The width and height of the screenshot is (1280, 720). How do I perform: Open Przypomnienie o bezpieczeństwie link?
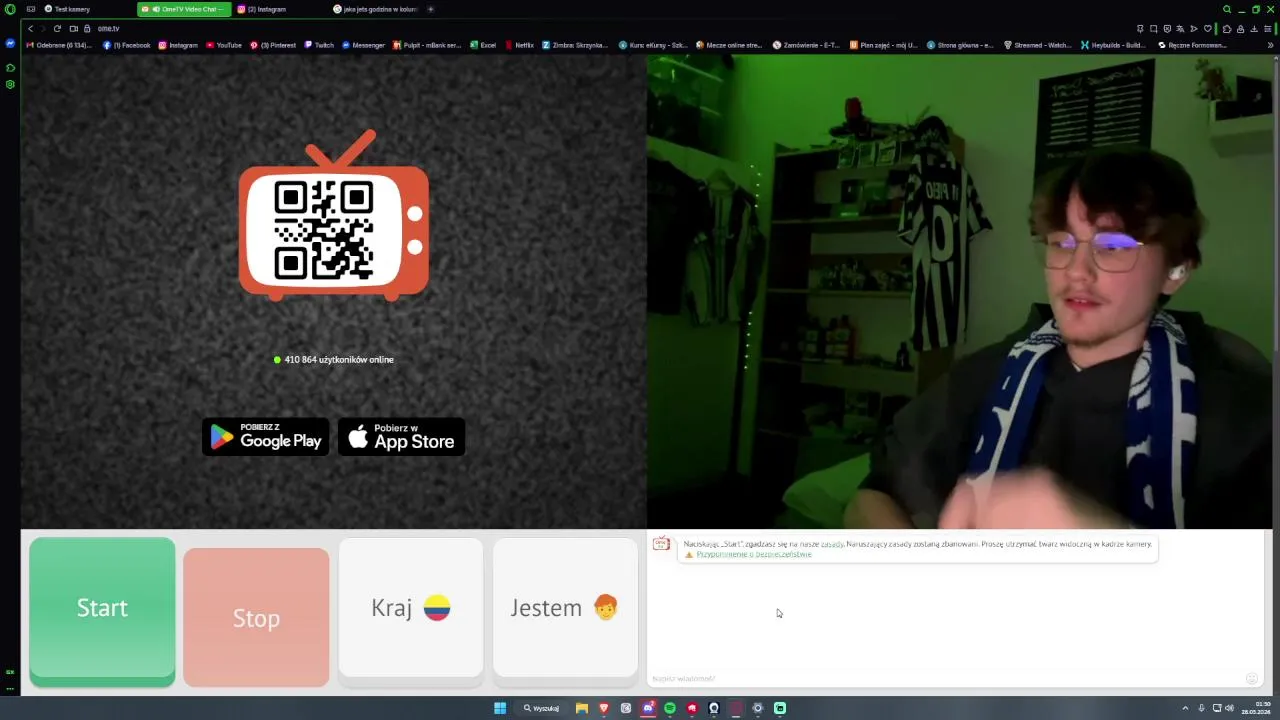[754, 554]
